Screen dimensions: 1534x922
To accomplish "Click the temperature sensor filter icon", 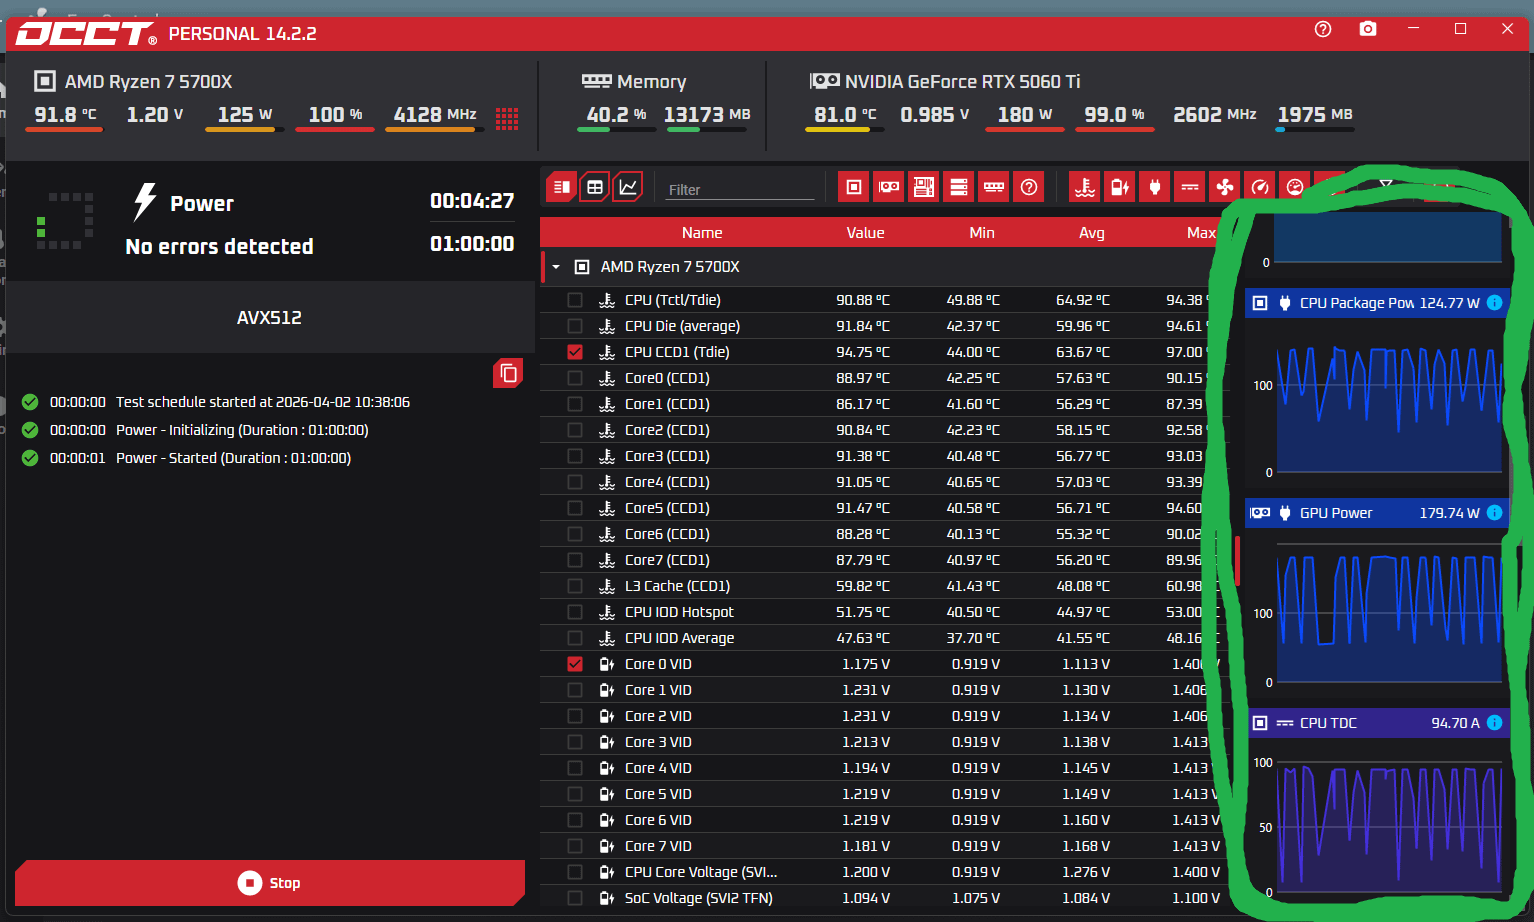I will click(1084, 187).
